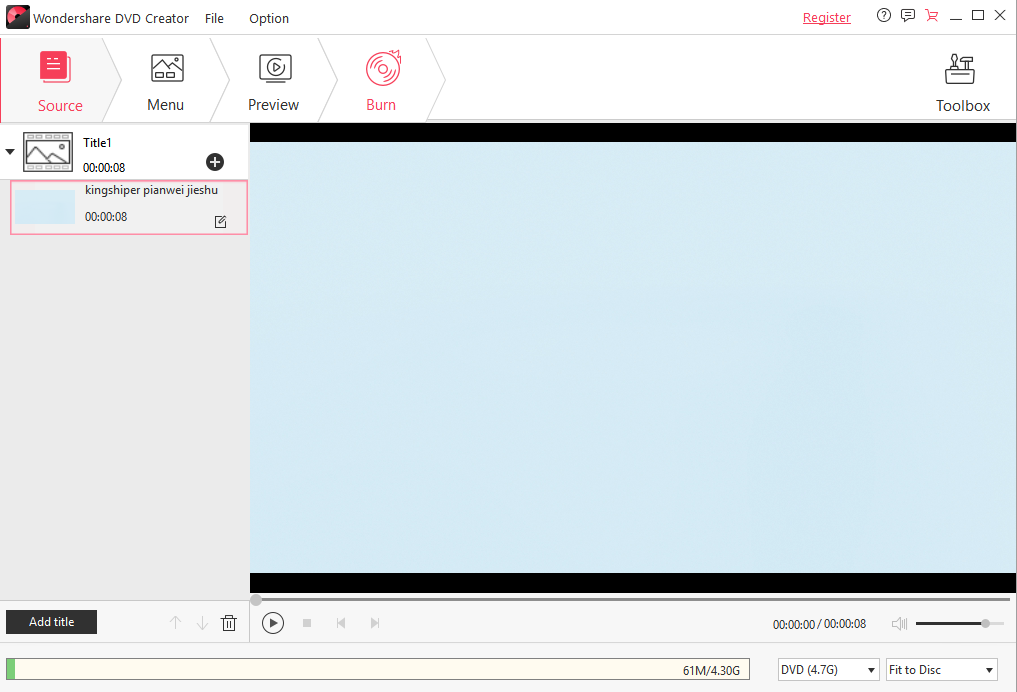Open the Fit to Disc quality dropdown
1017x692 pixels.
click(x=941, y=670)
